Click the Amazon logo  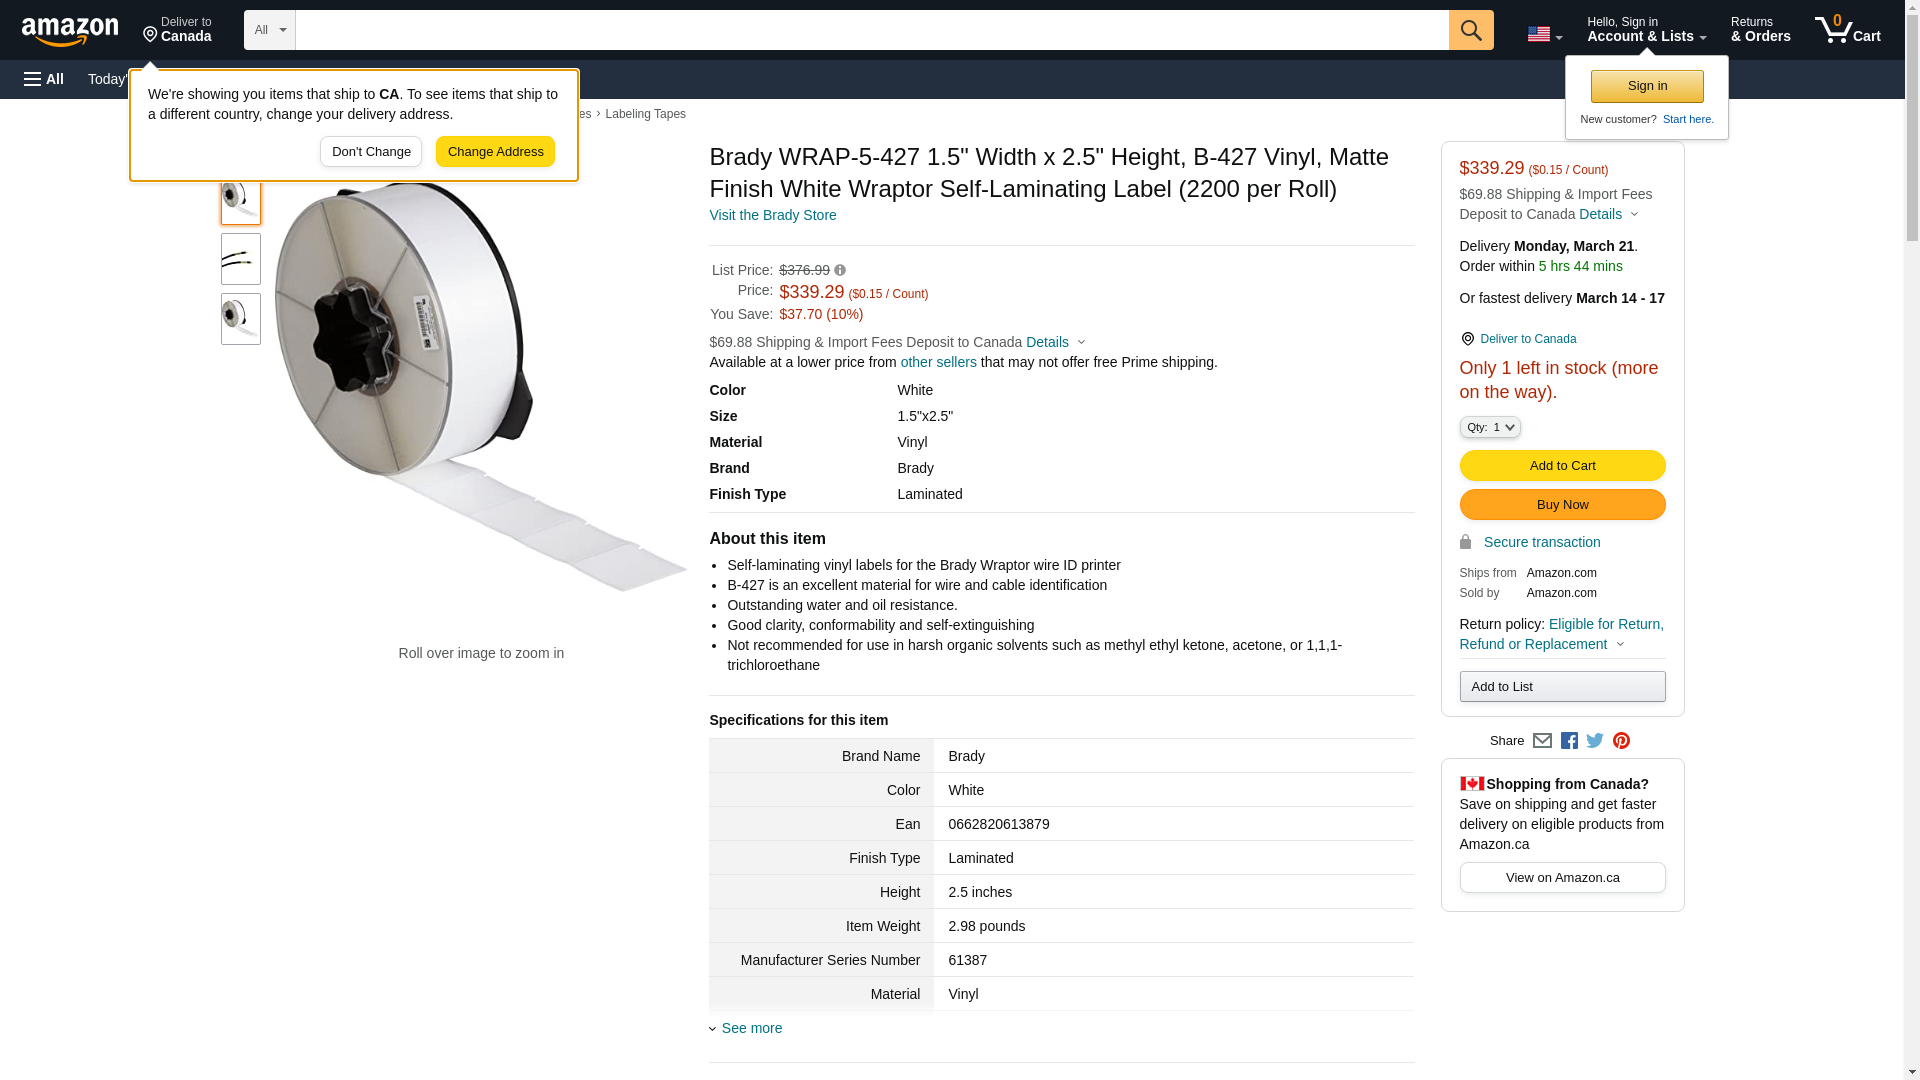[x=70, y=31]
